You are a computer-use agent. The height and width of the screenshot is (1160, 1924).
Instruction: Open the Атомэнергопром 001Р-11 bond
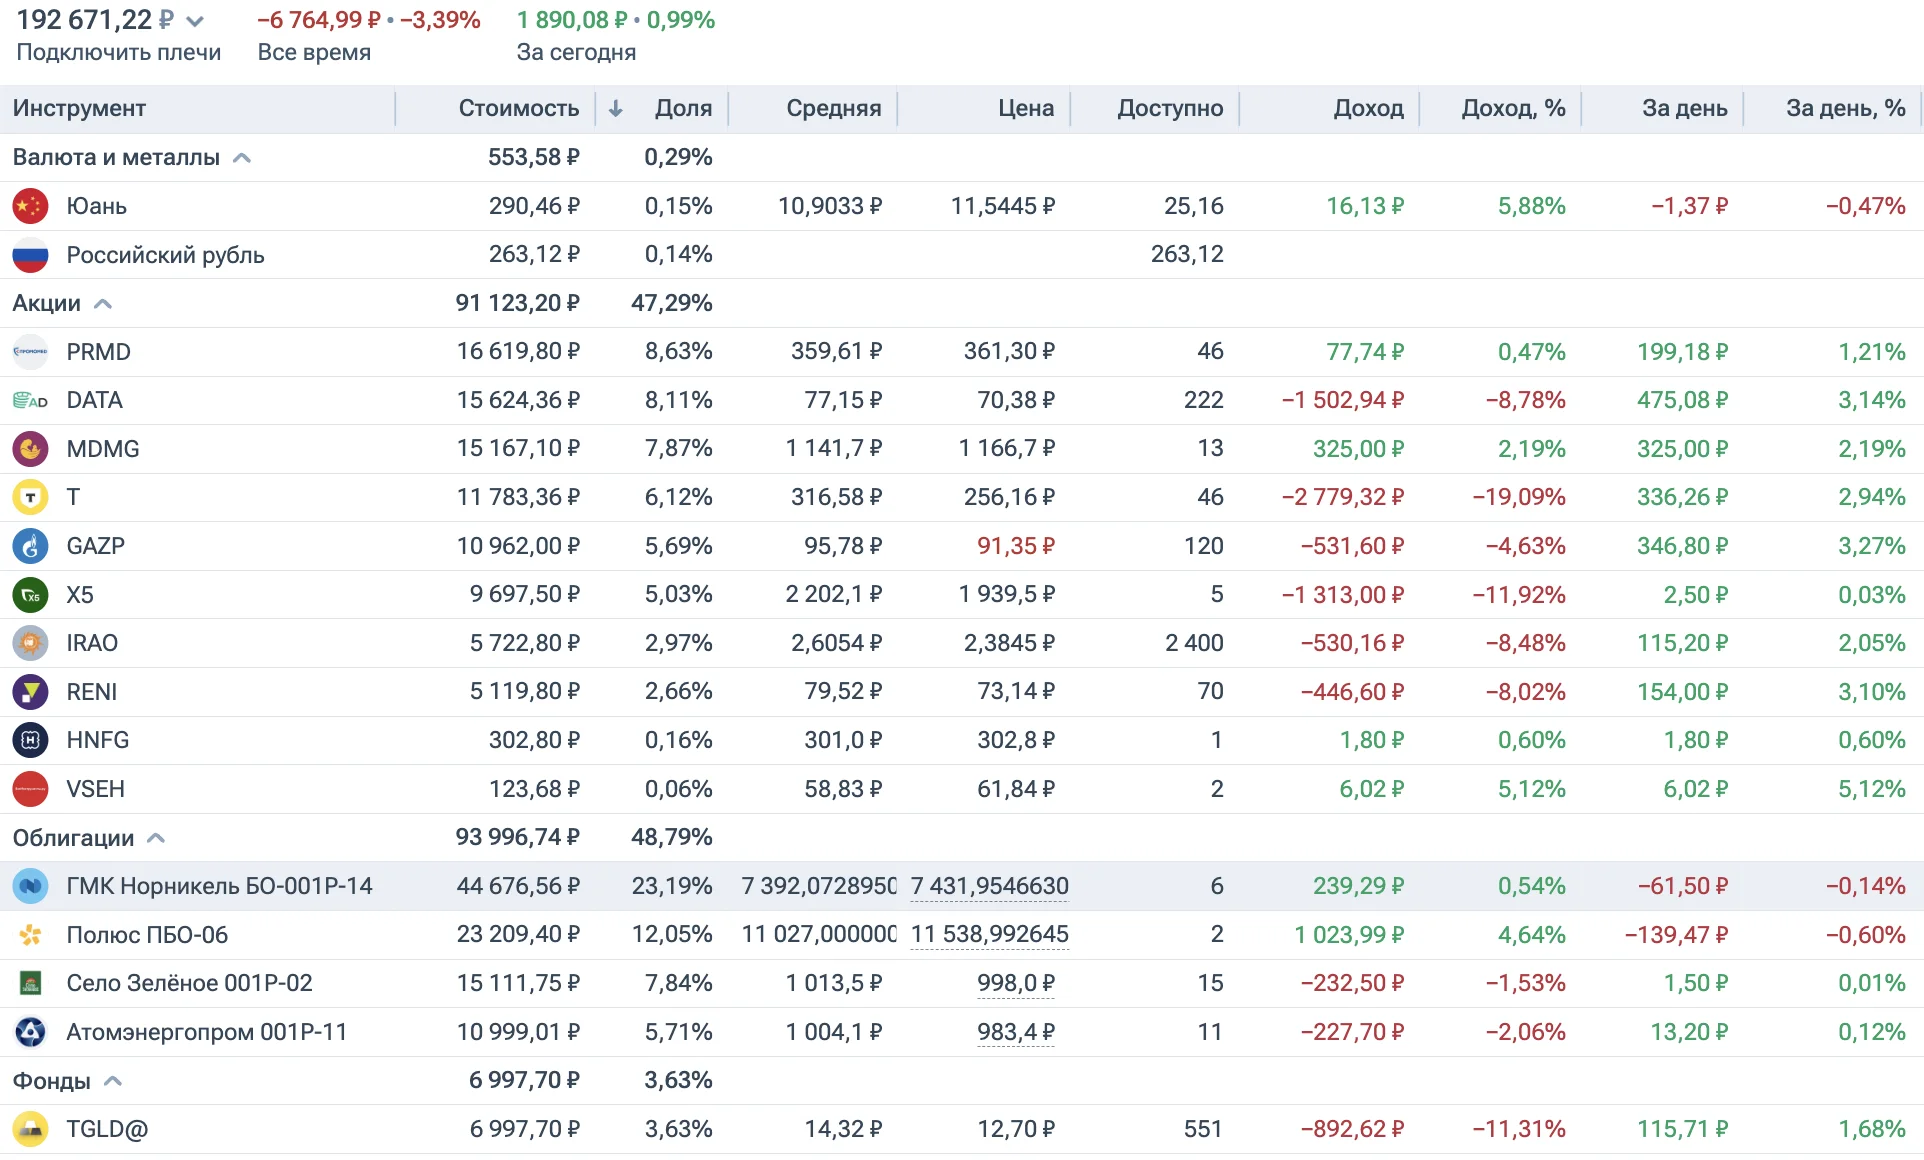(x=206, y=1032)
